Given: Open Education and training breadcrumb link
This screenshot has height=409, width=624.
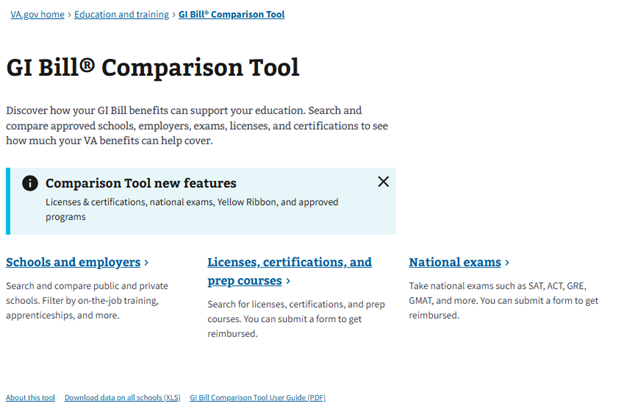Looking at the screenshot, I should coord(121,15).
